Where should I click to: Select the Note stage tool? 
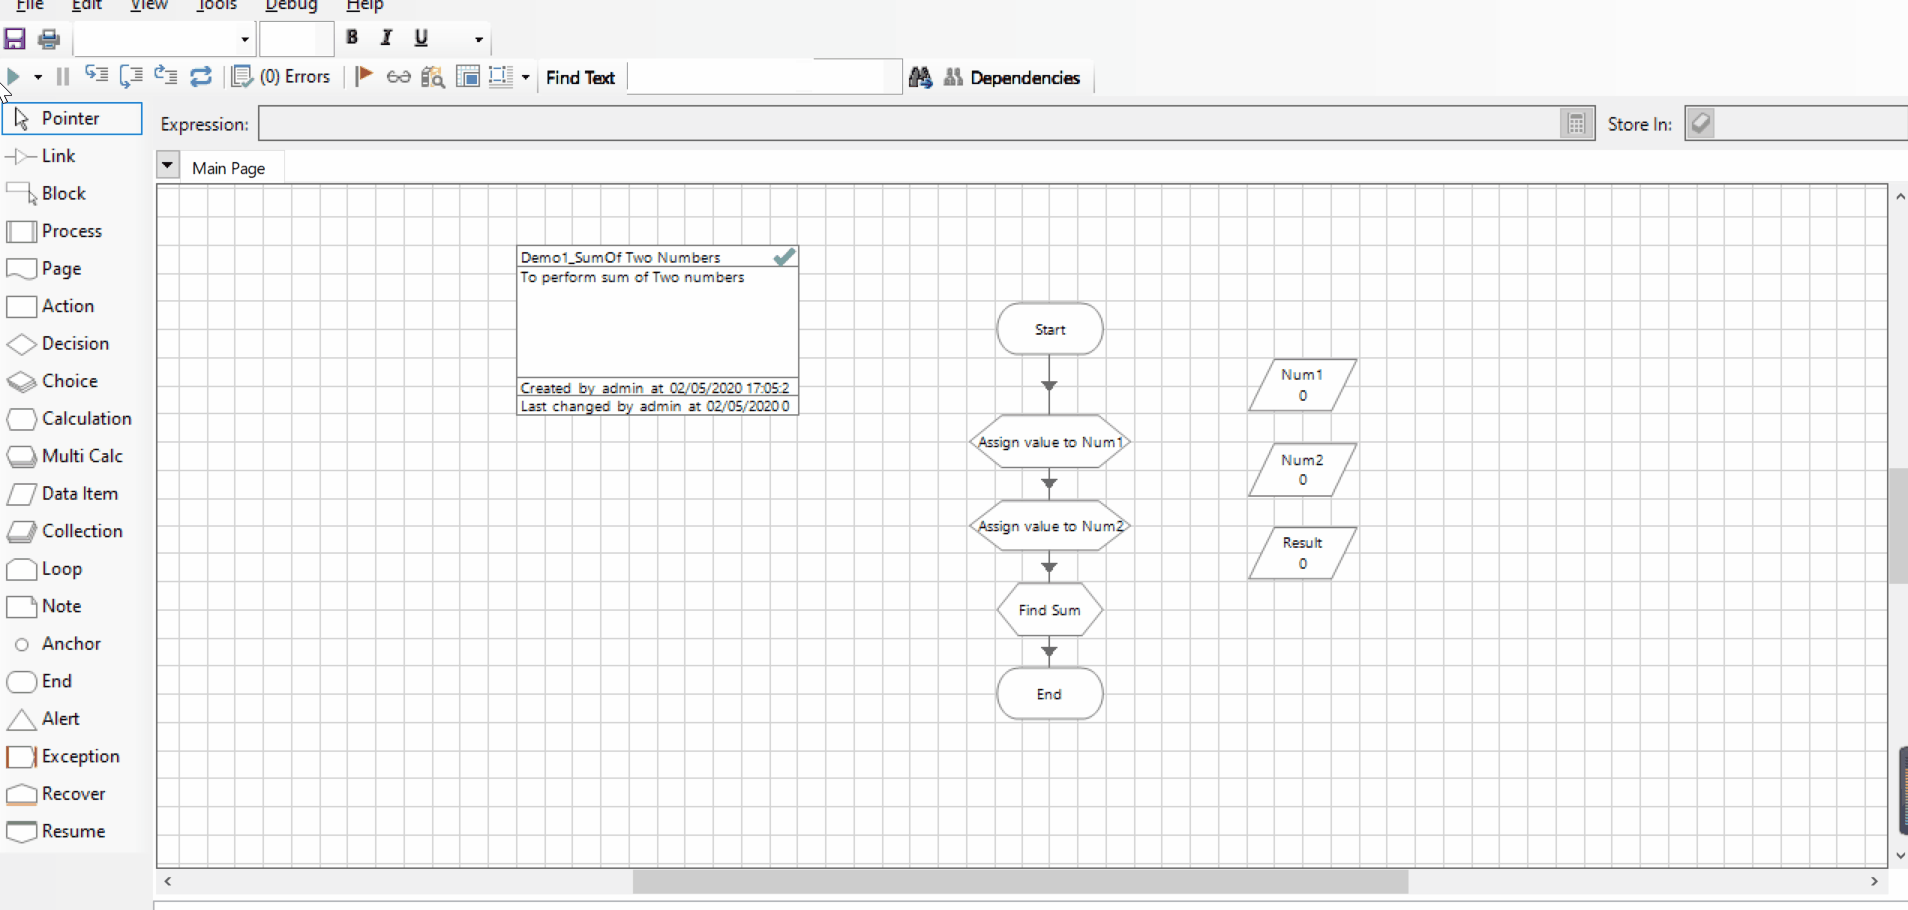[x=44, y=606]
